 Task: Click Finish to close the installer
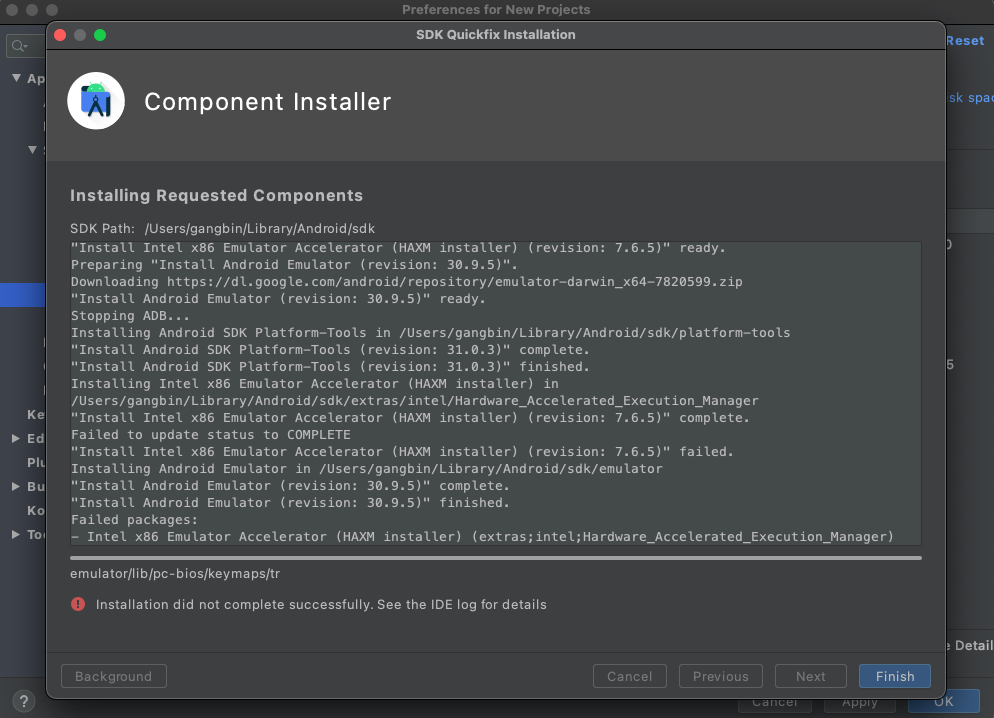(894, 676)
